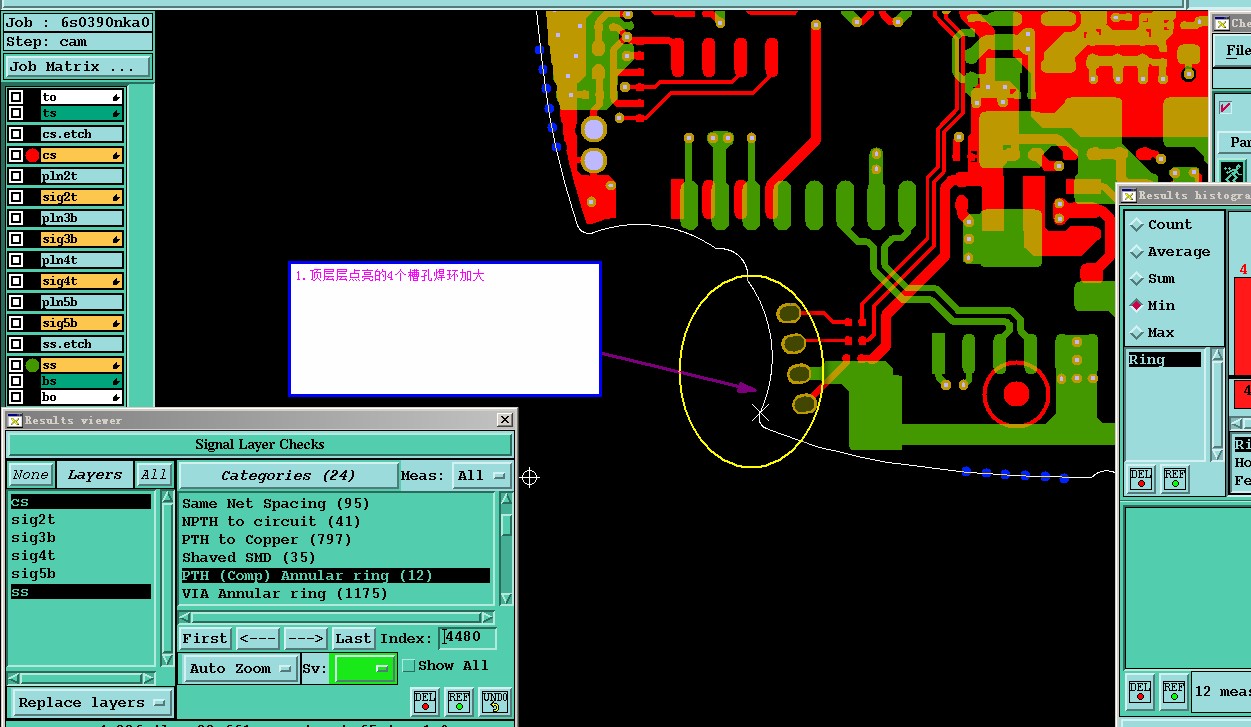Click the Index input field

click(467, 637)
